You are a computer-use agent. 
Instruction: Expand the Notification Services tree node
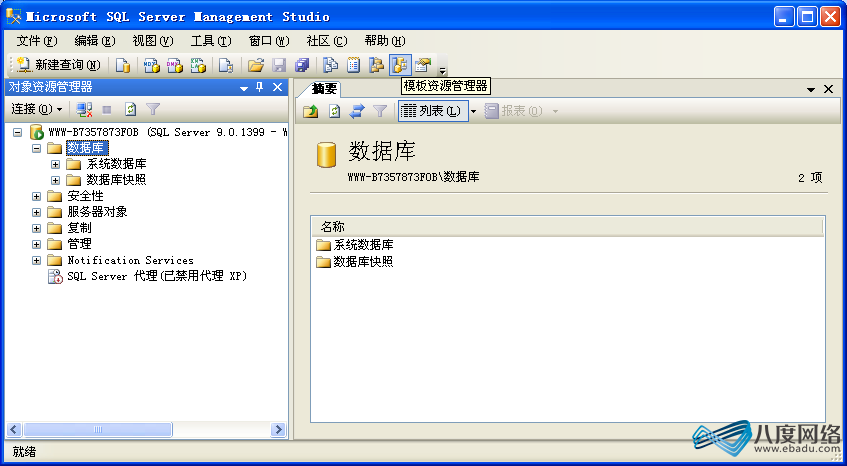[36, 260]
